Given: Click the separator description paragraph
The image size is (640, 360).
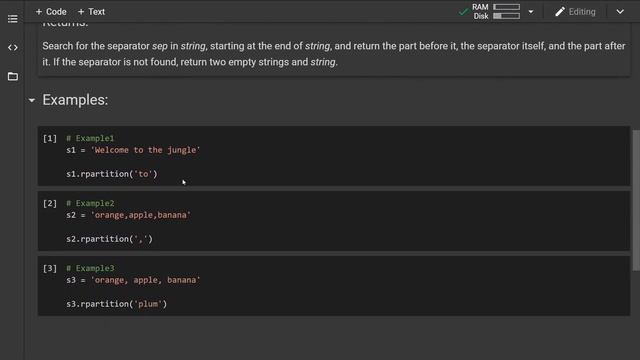Looking at the screenshot, I should (334, 54).
